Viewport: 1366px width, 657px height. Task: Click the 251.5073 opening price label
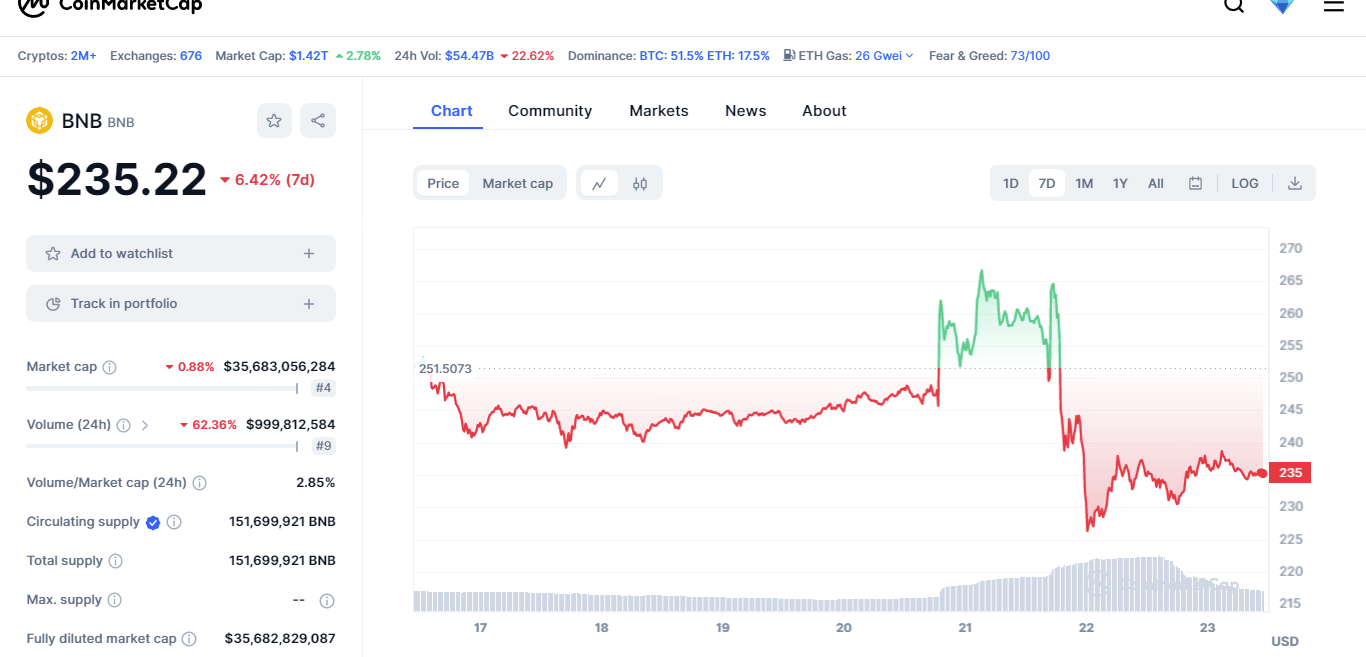445,369
